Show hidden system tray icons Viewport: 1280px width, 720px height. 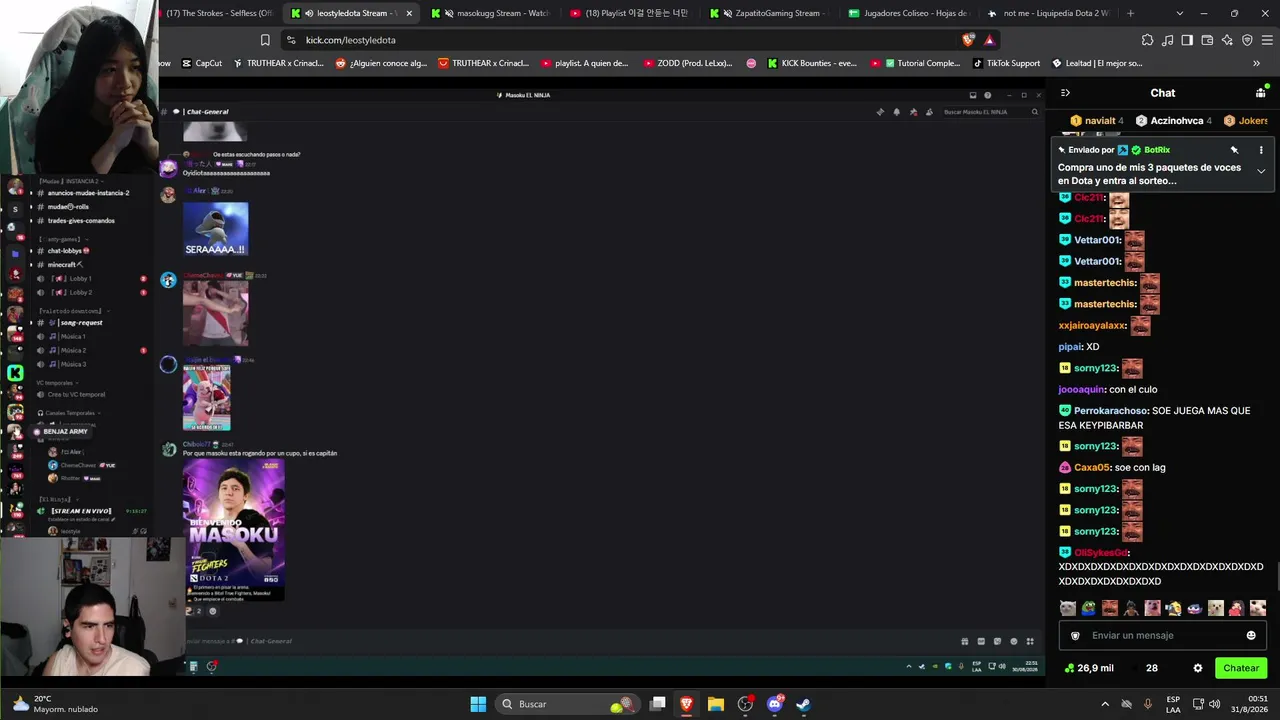point(1105,704)
